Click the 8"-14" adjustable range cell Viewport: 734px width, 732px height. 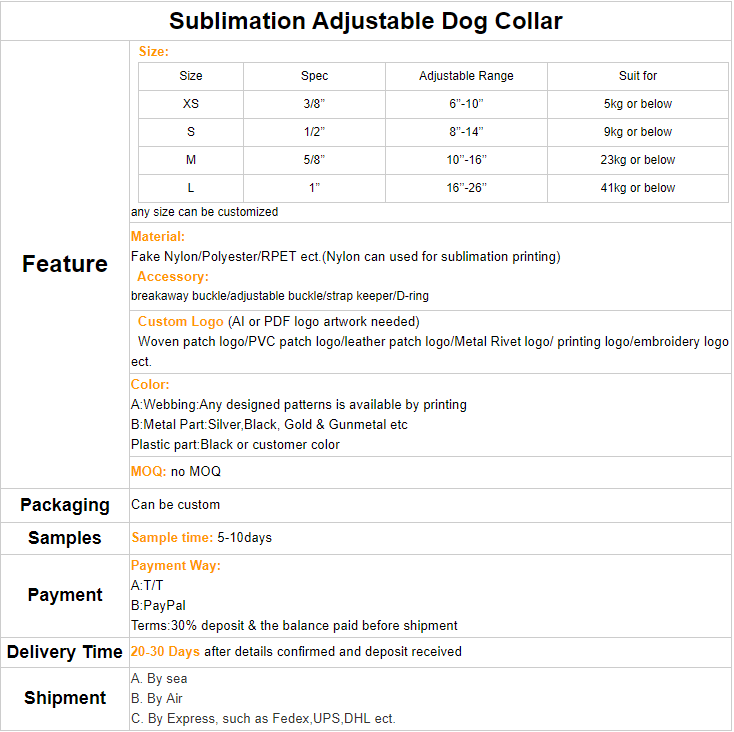[x=466, y=132]
